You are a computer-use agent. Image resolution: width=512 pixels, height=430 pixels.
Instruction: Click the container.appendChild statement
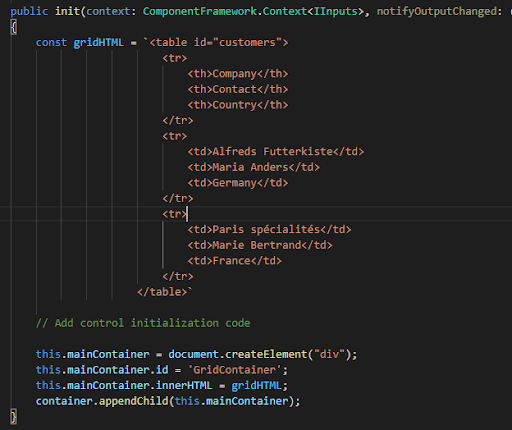168,401
